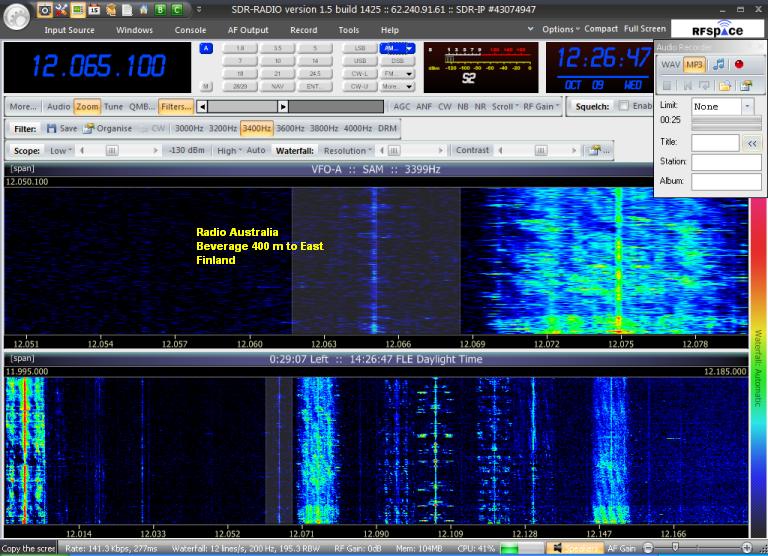Switch to Full Screen mode
The image size is (768, 556).
(x=645, y=29)
